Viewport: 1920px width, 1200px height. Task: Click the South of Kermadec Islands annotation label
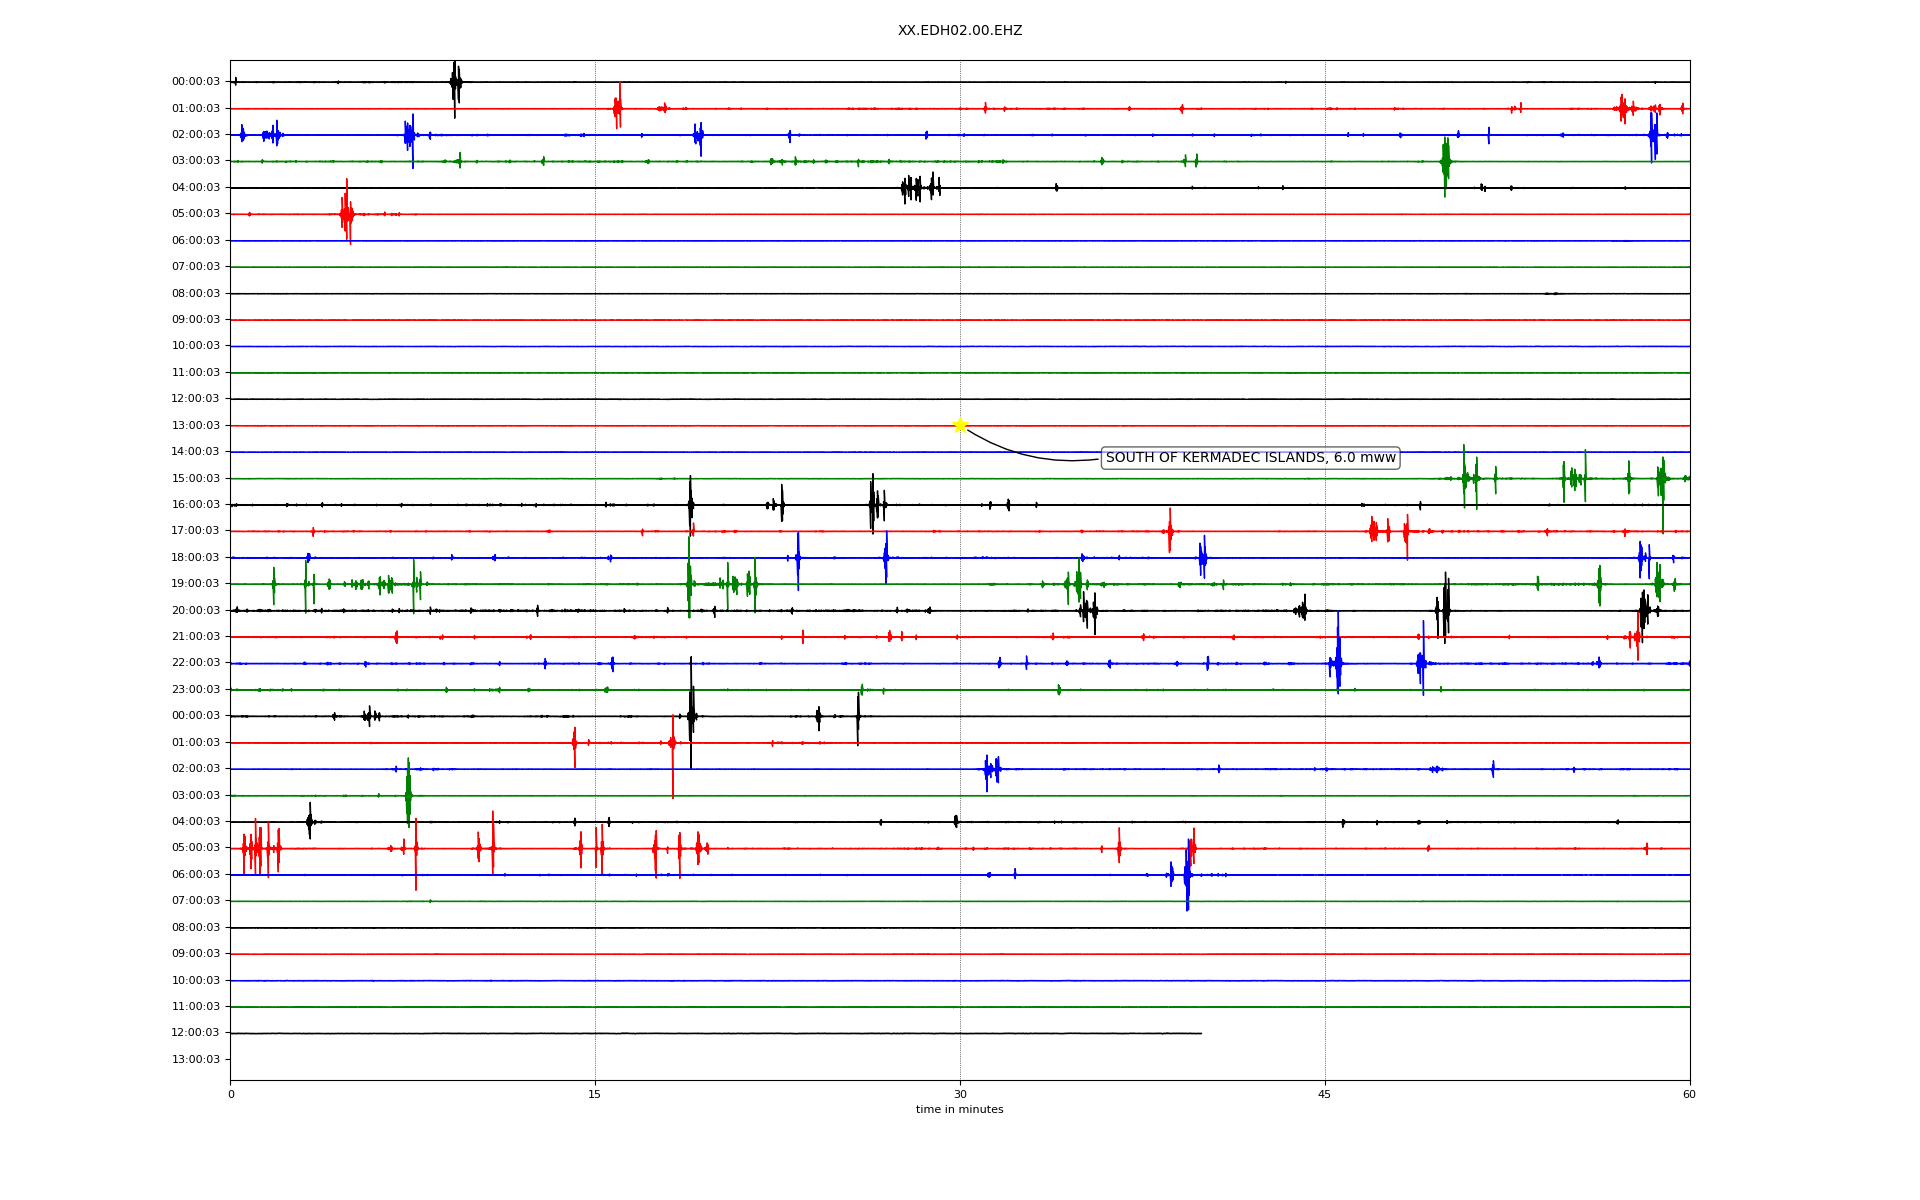point(1249,458)
